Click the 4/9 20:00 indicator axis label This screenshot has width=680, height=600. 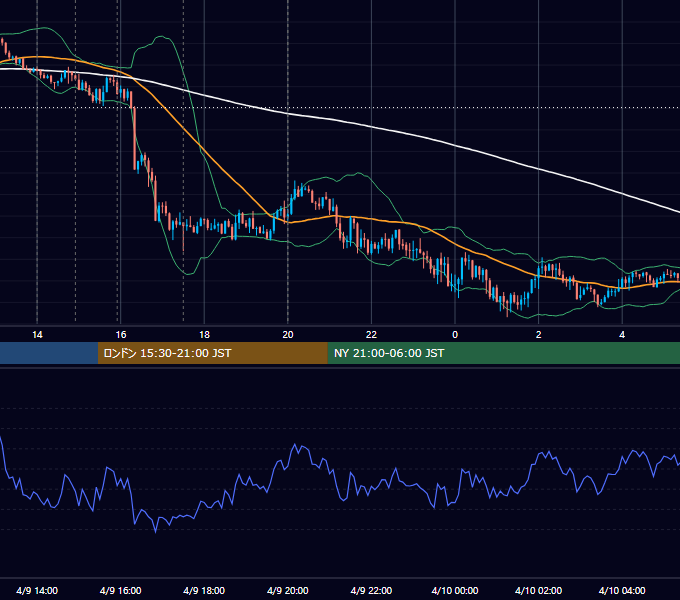pos(288,590)
